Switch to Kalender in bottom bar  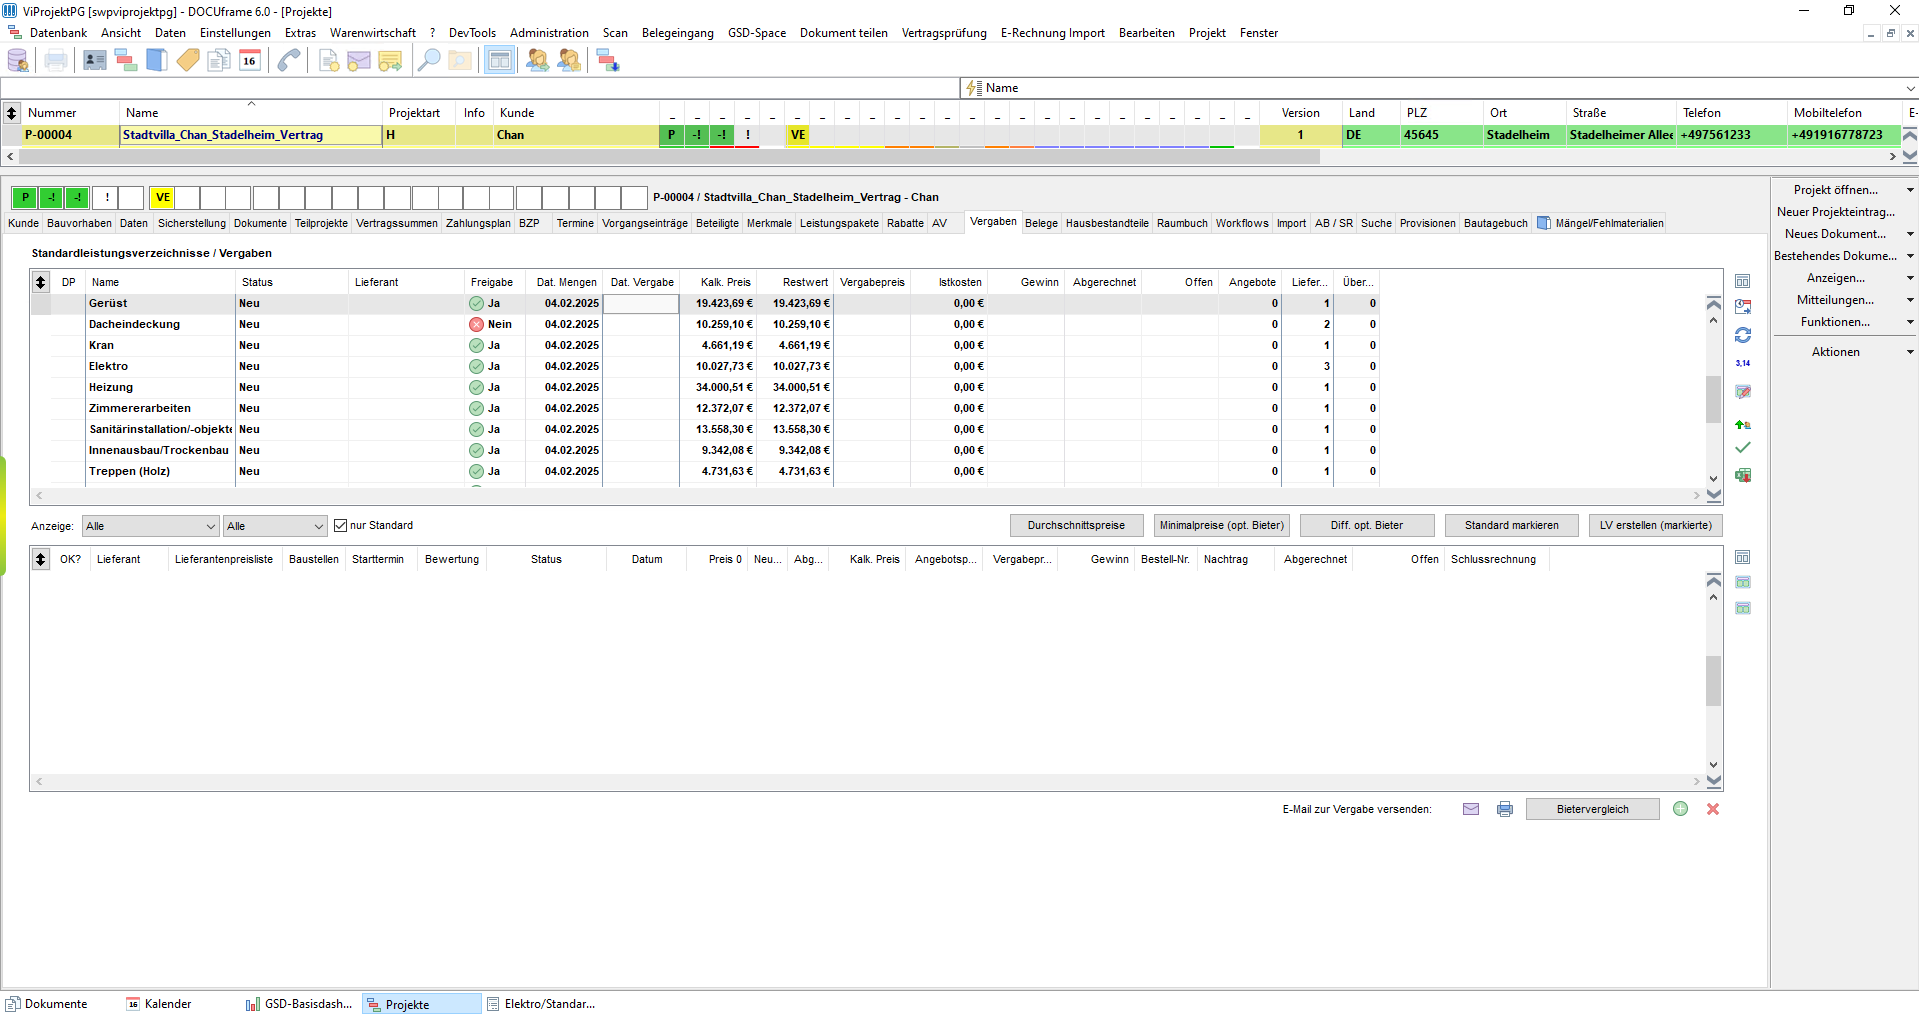click(x=159, y=1004)
